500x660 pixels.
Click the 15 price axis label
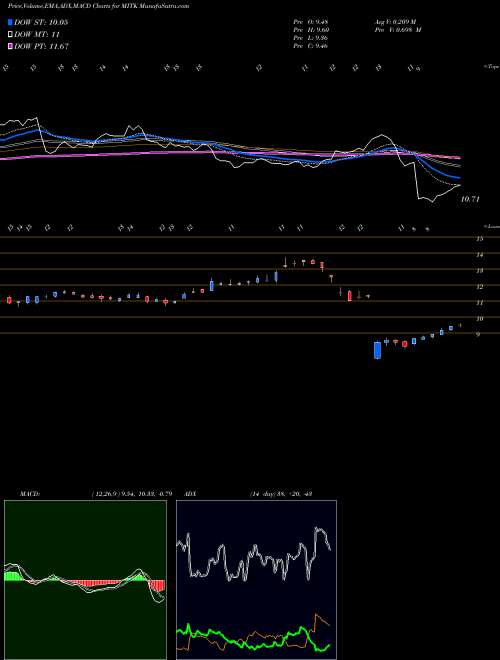point(479,239)
